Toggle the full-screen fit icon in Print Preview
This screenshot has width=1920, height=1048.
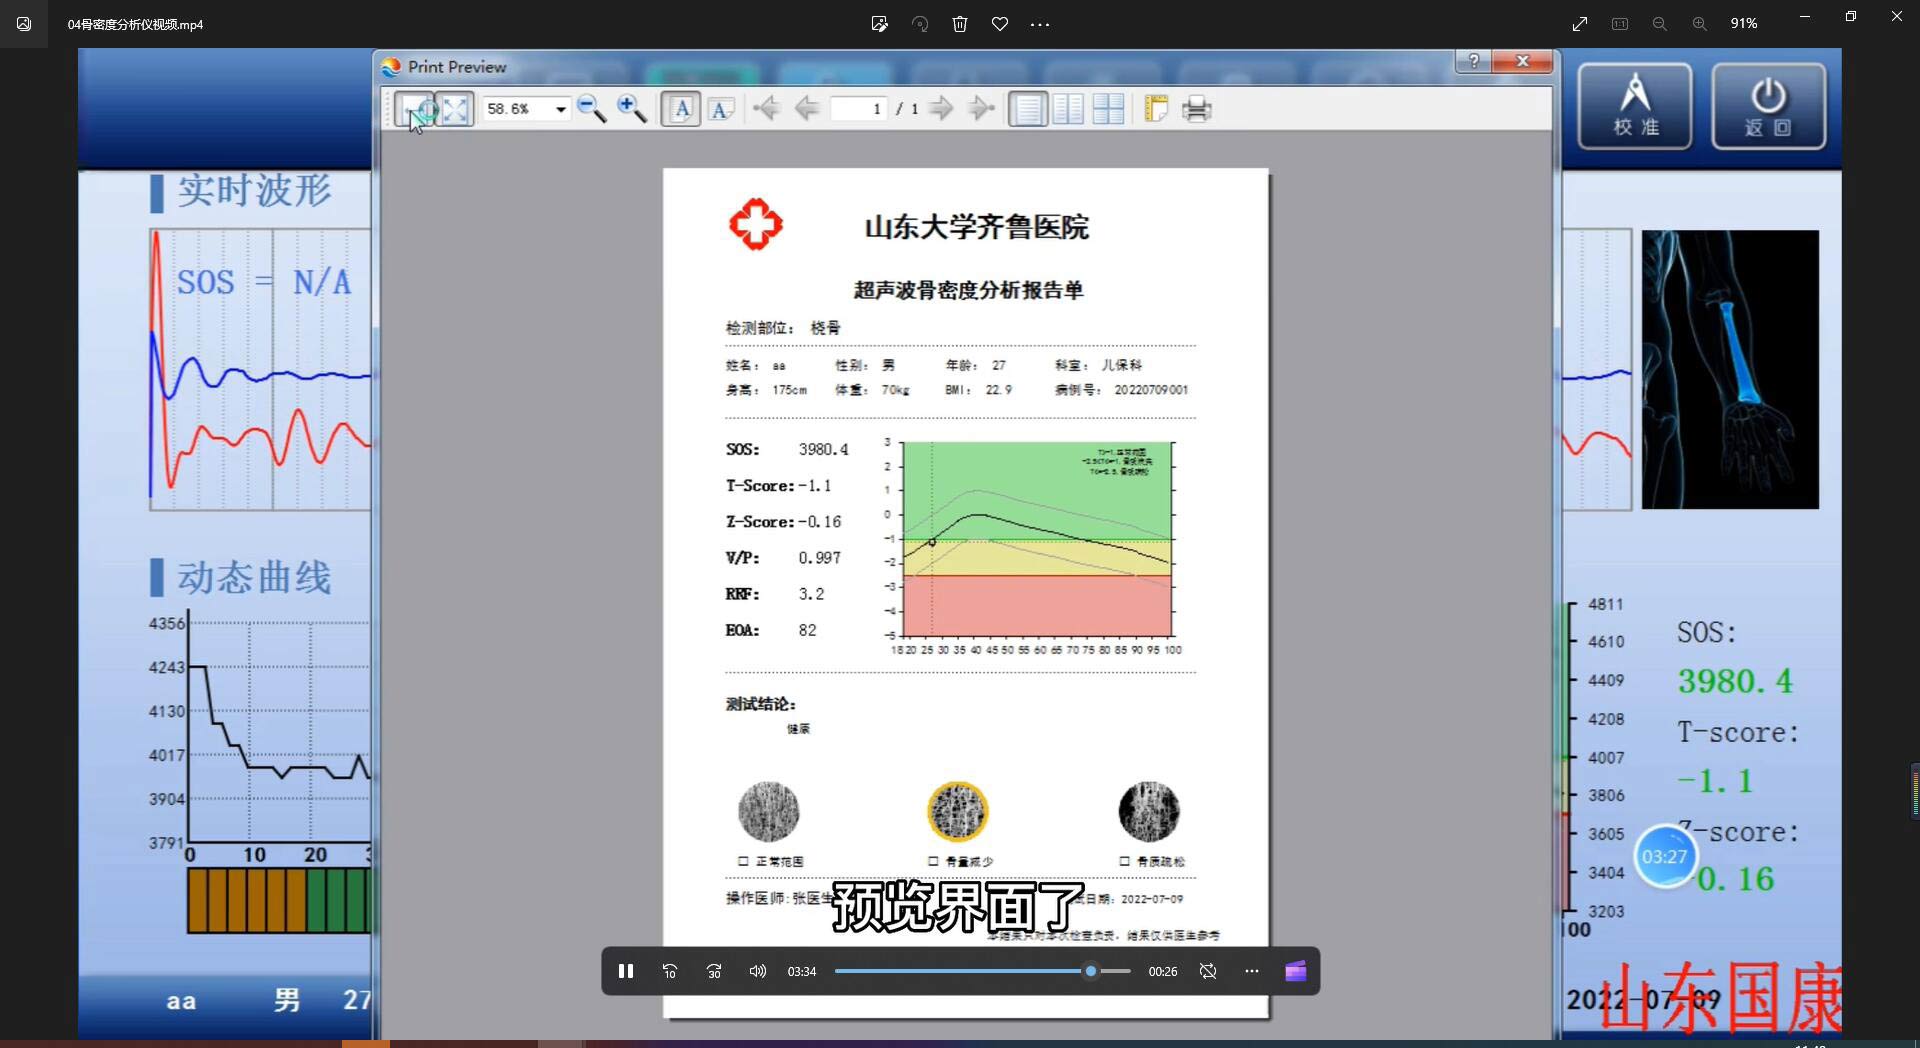click(455, 109)
